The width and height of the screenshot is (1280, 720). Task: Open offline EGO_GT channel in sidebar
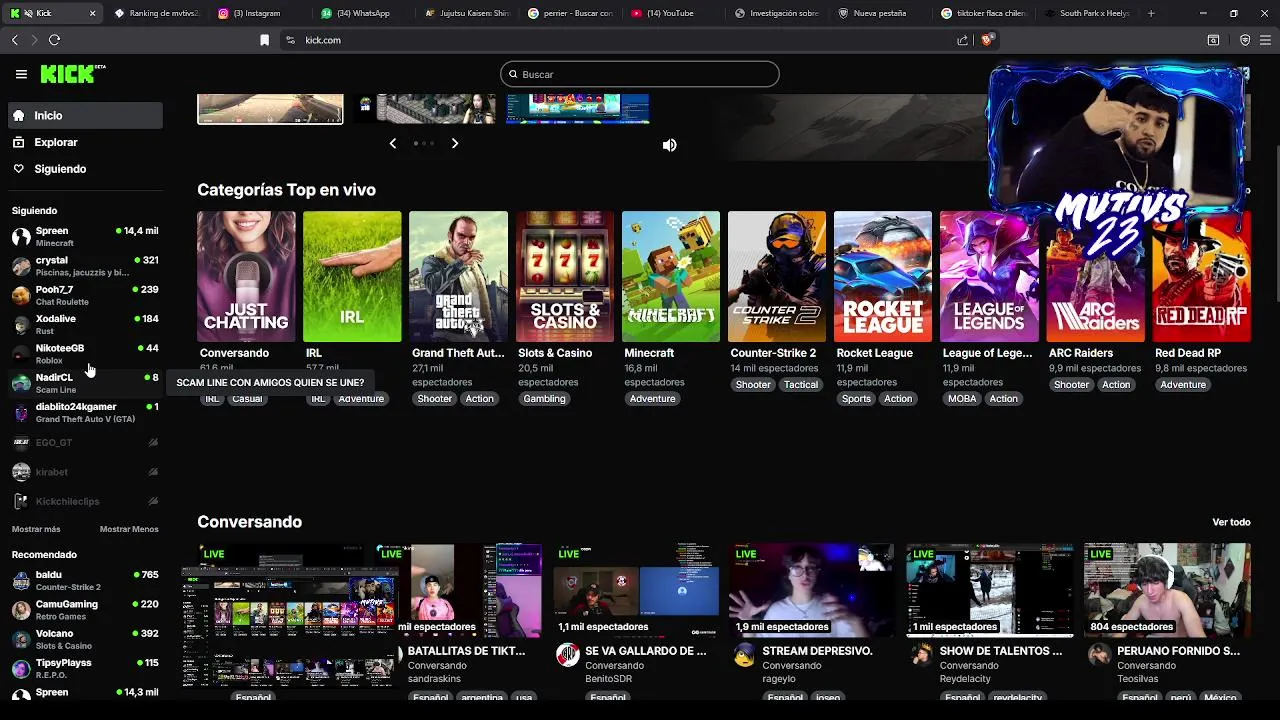[85, 442]
